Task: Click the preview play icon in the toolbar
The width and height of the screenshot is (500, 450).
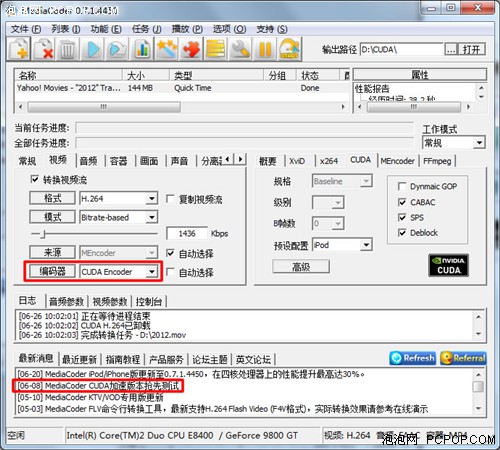Action: tap(117, 49)
